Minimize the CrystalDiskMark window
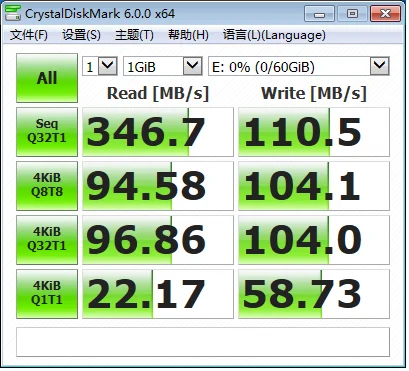The height and width of the screenshot is (371, 409). click(x=319, y=14)
